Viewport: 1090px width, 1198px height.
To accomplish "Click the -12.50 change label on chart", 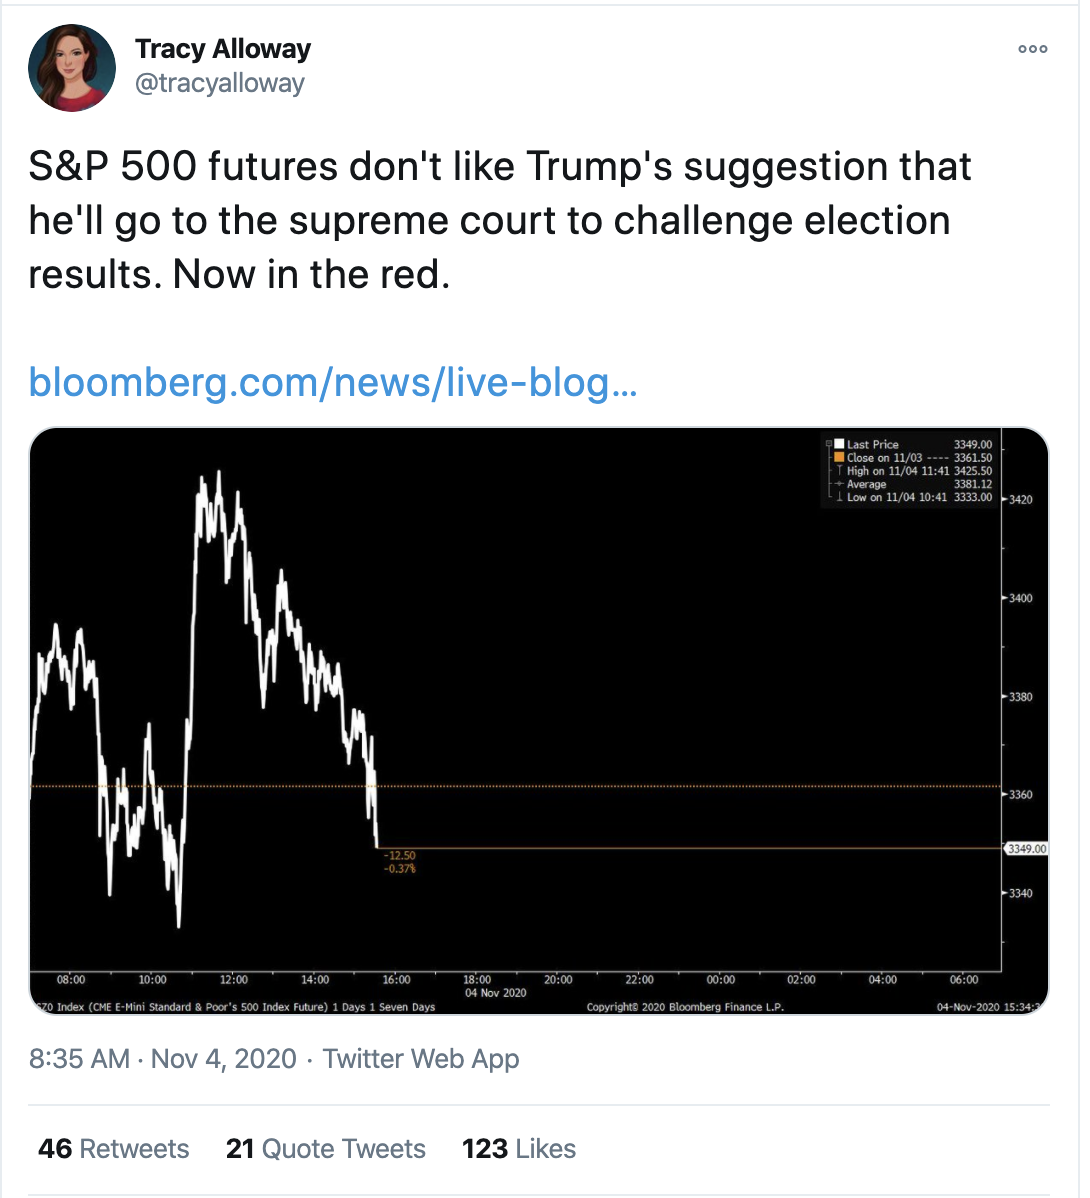I will [x=400, y=856].
